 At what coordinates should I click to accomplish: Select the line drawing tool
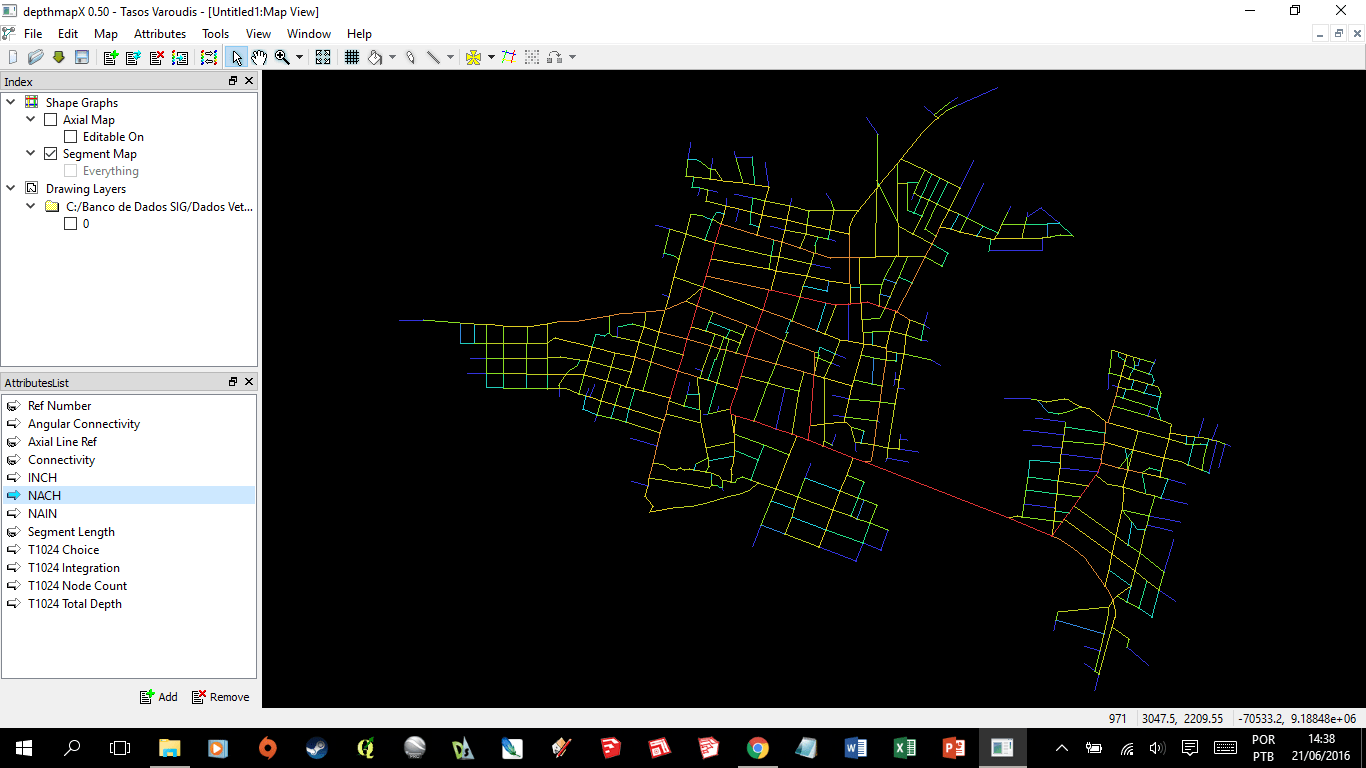tap(433, 57)
